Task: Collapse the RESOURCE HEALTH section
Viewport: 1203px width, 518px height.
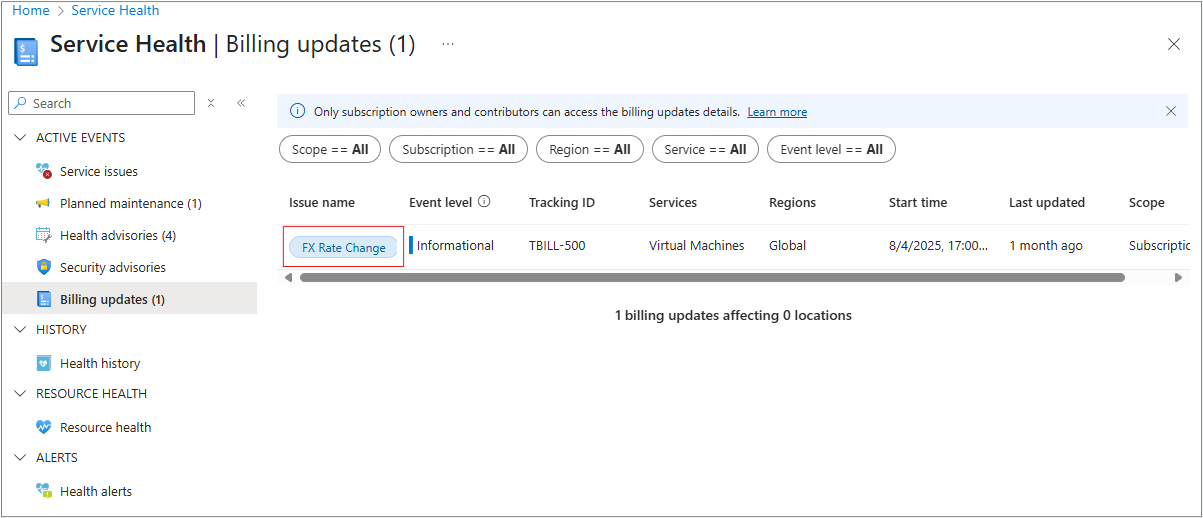Action: (x=21, y=394)
